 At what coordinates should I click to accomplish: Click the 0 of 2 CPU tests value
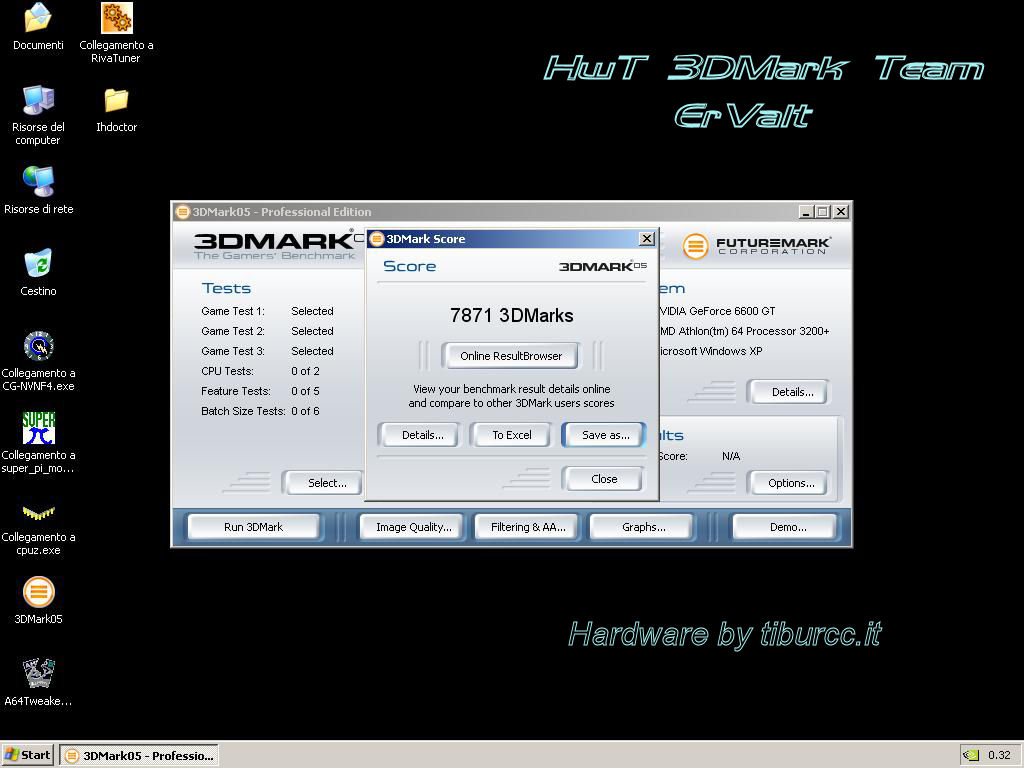[x=305, y=372]
